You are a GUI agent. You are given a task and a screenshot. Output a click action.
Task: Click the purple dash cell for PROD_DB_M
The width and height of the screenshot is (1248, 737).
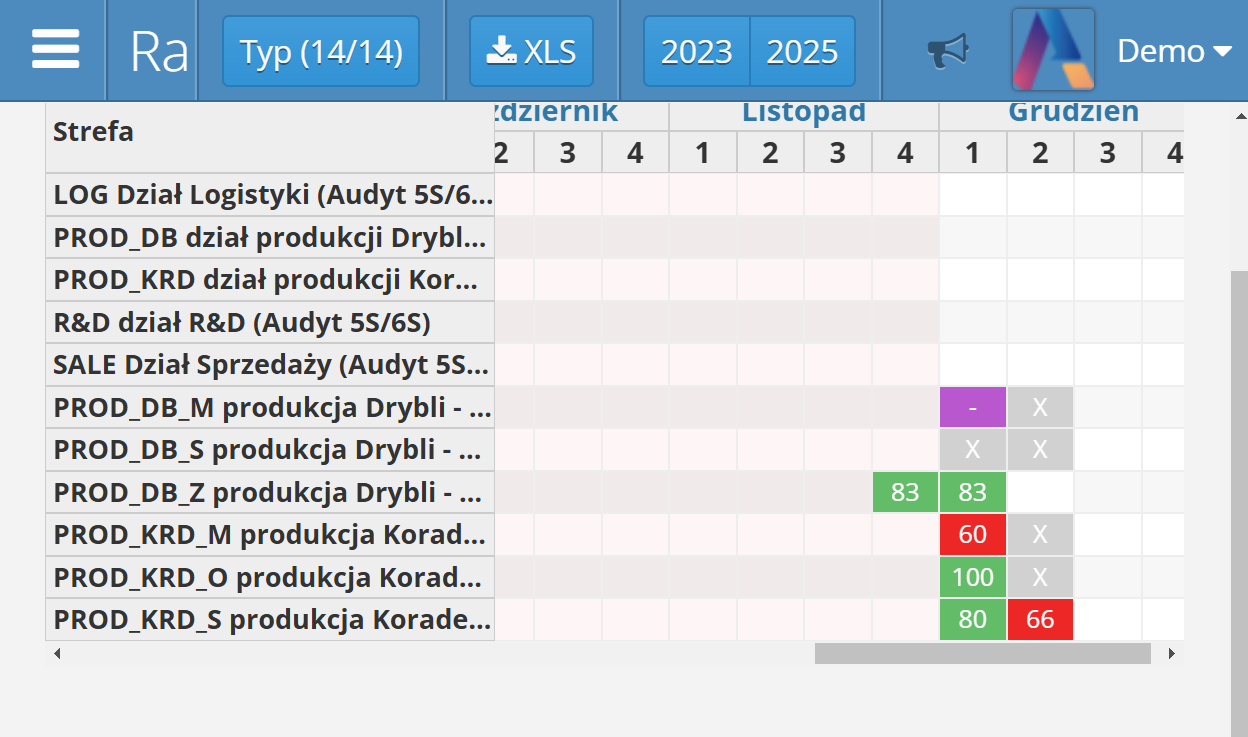click(972, 408)
